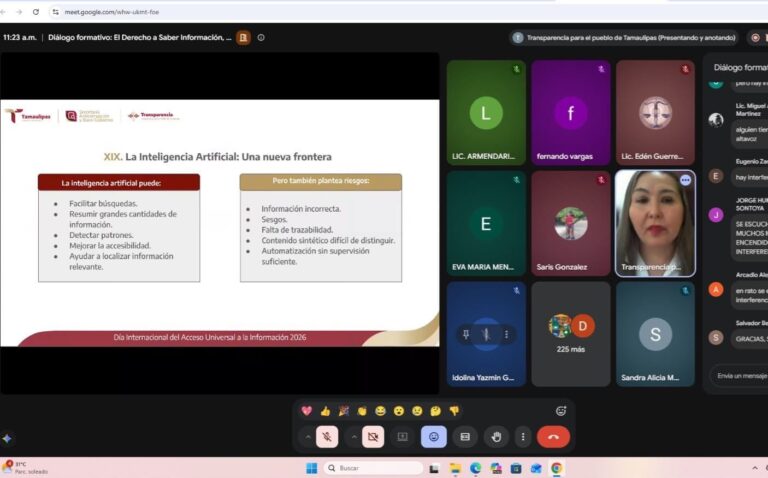Viewport: 768px width, 478px height.
Task: Click the presented slide in main view
Action: [219, 223]
